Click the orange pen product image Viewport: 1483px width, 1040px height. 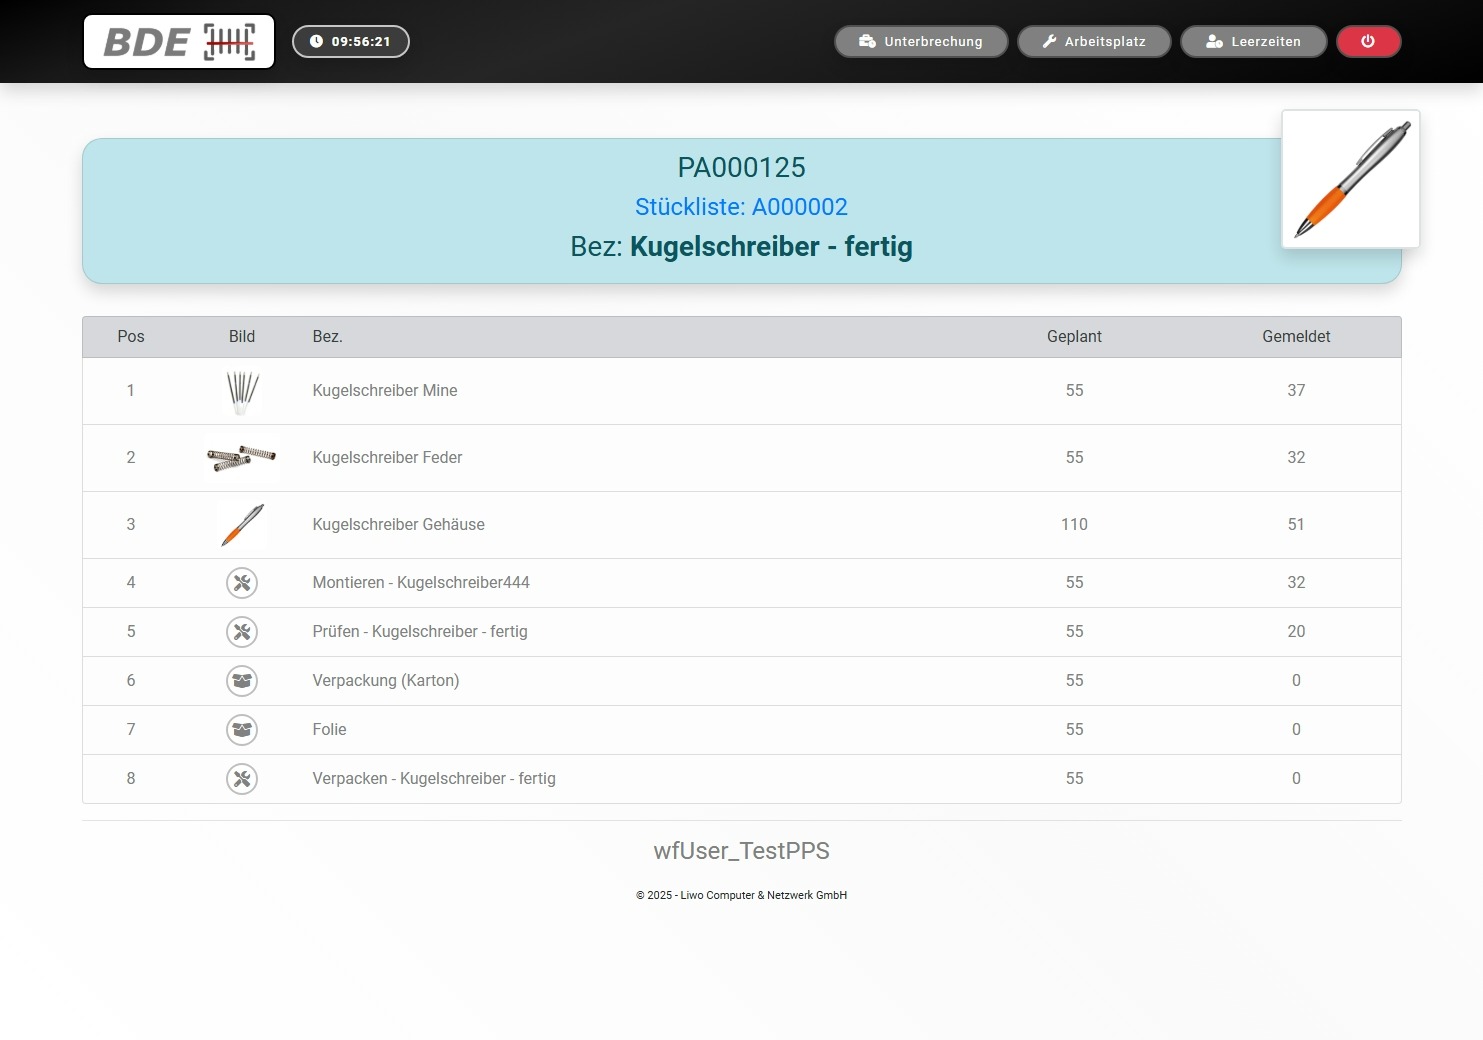pyautogui.click(x=1351, y=179)
